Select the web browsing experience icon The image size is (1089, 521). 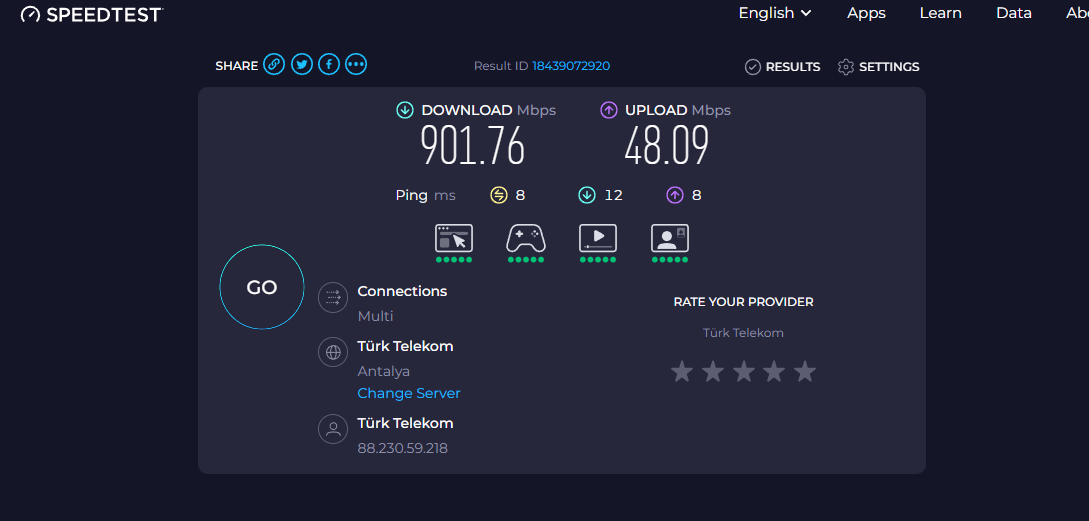pyautogui.click(x=454, y=238)
